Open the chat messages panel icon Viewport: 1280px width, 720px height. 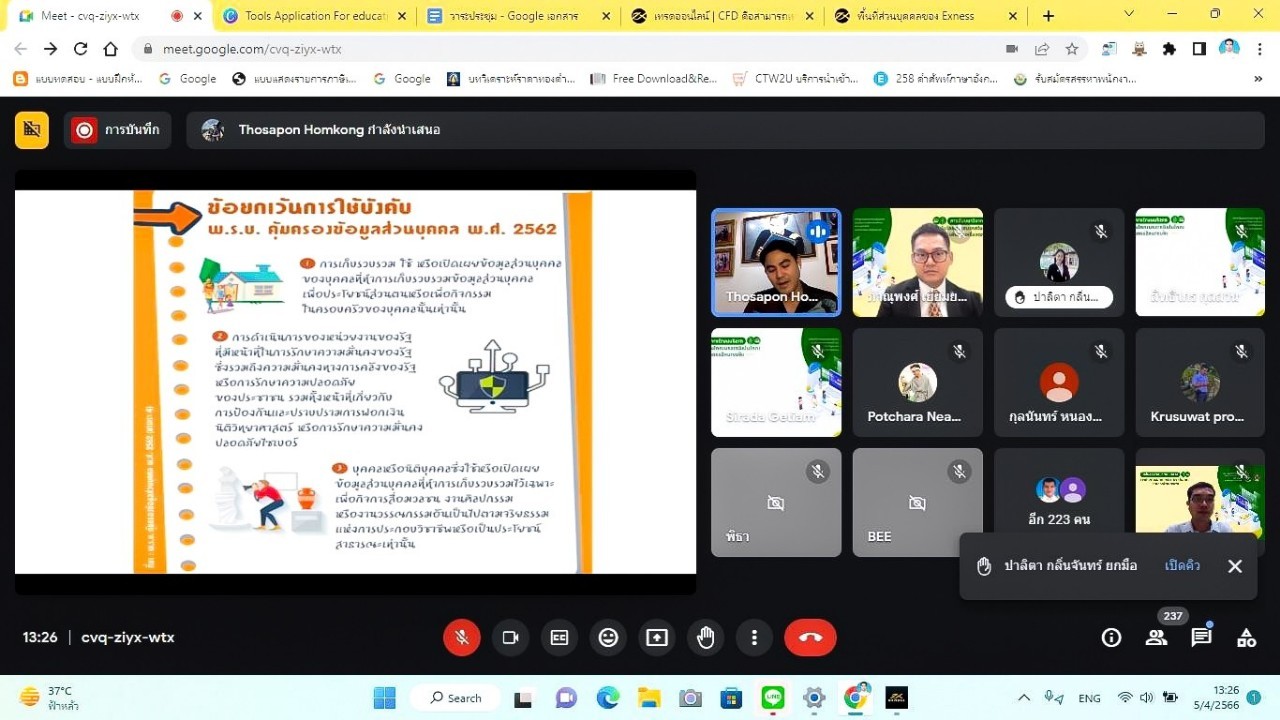point(1201,637)
